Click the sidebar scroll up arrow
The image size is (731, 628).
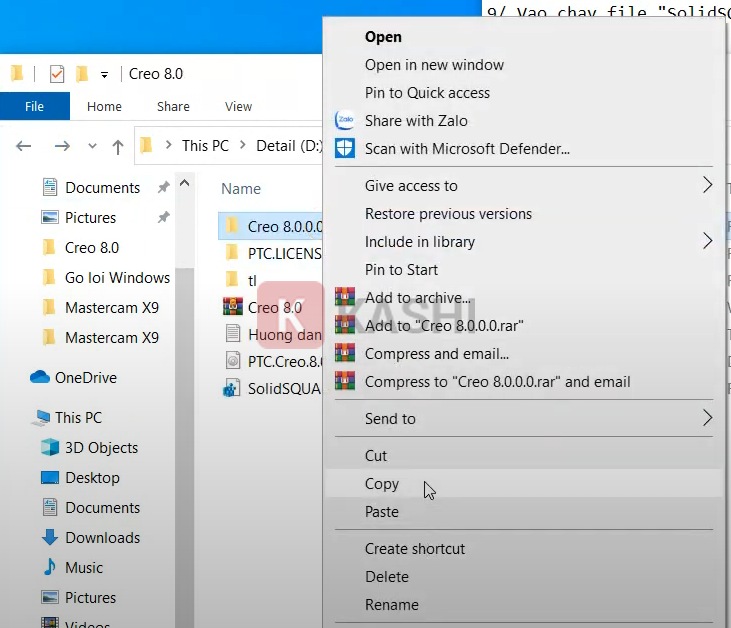pos(185,183)
